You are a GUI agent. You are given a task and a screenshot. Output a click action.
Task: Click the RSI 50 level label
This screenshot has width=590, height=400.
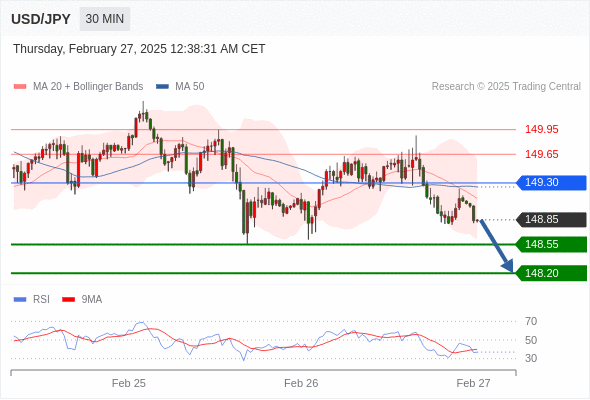tap(531, 340)
